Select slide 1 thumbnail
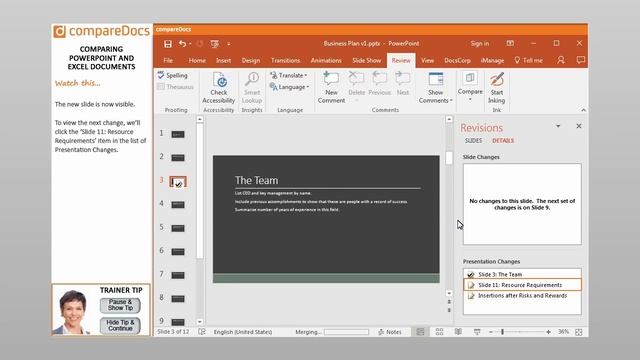 (x=178, y=134)
